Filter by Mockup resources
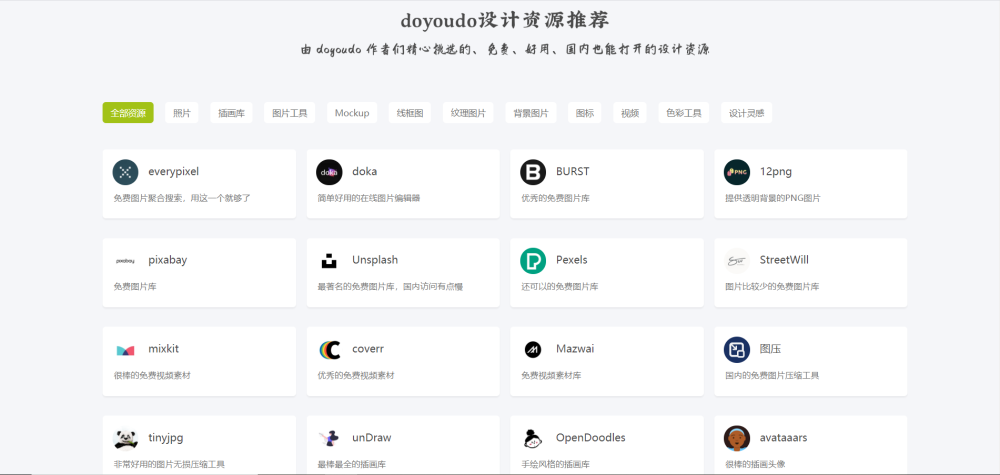 (352, 113)
